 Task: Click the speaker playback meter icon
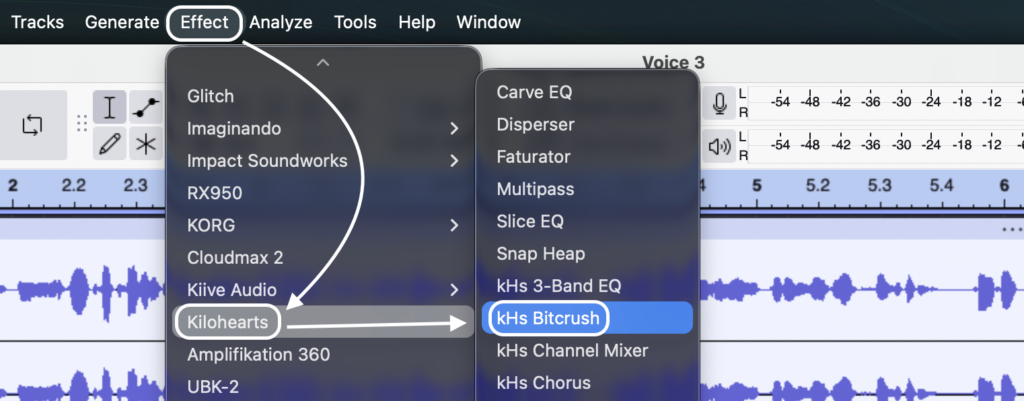tap(719, 146)
